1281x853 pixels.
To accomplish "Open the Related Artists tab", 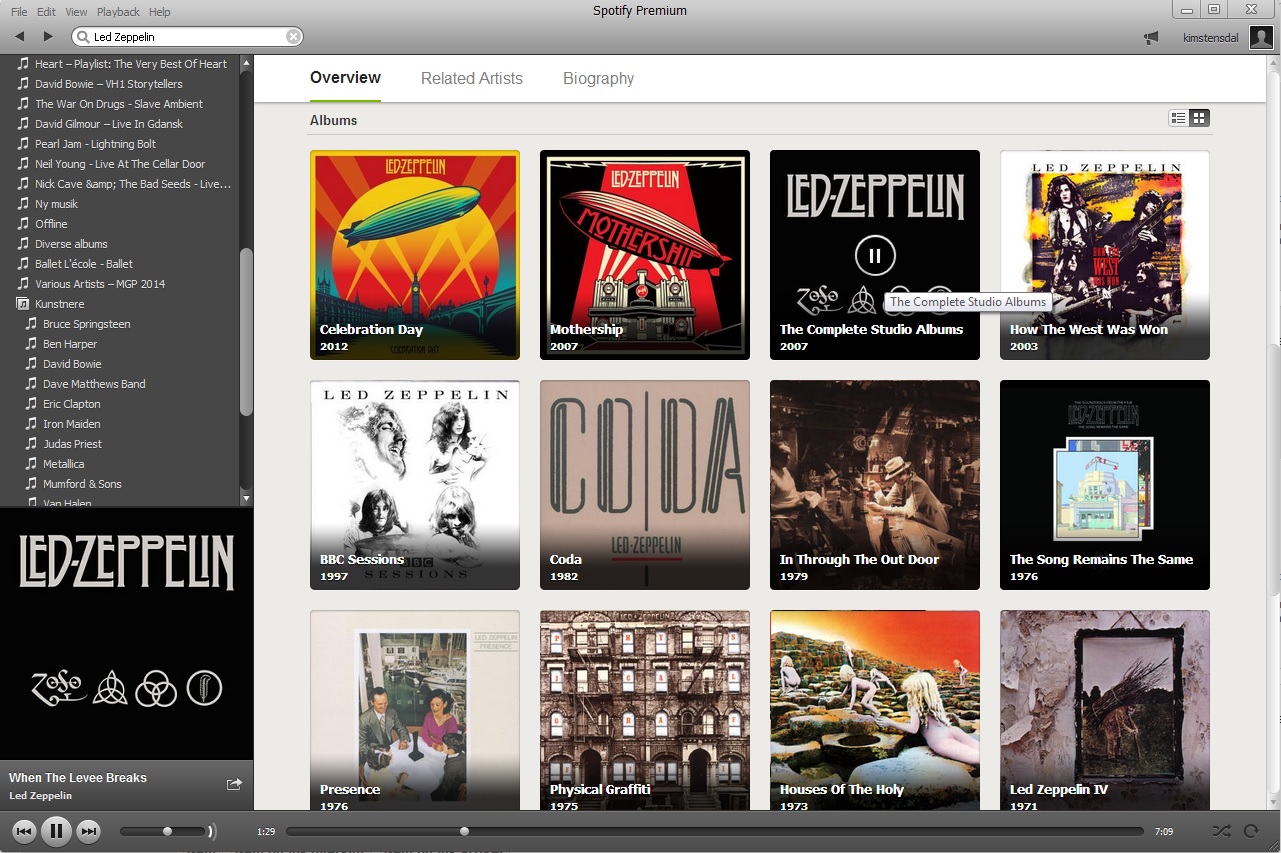I will tap(471, 79).
